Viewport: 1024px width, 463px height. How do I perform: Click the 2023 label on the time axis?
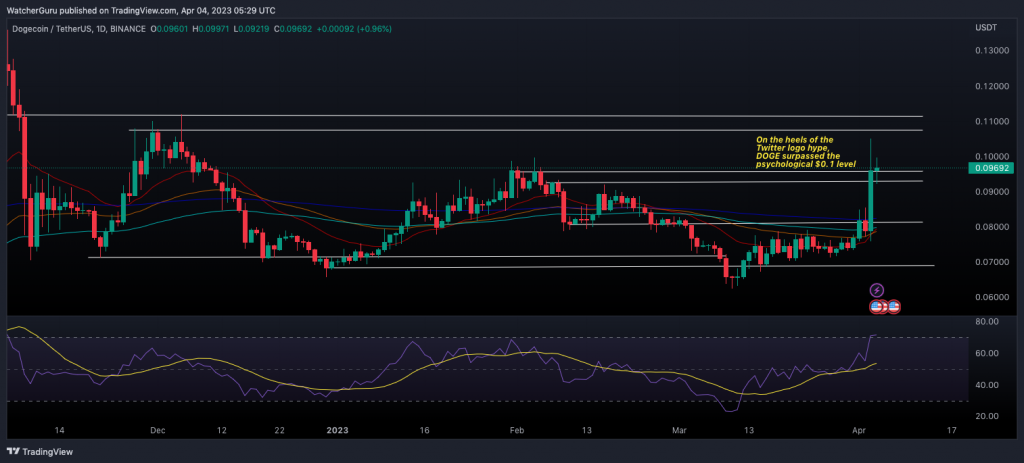tap(337, 430)
